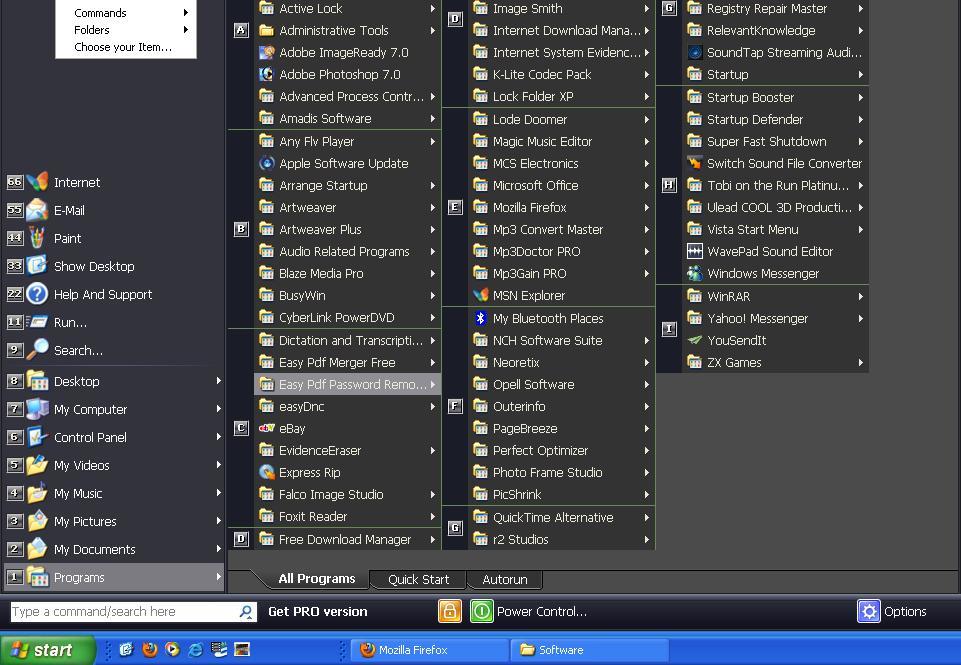Viewport: 961px width, 665px height.
Task: Select Choose your Item... menu entry
Action: pos(123,47)
